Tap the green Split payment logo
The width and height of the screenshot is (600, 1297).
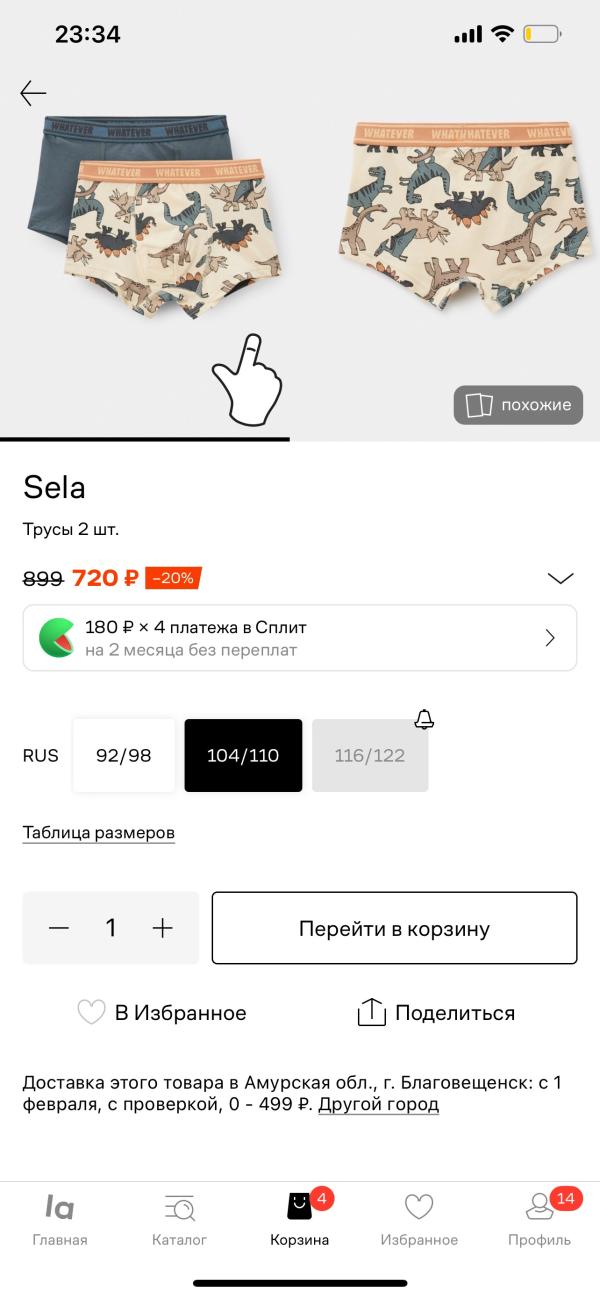(55, 637)
